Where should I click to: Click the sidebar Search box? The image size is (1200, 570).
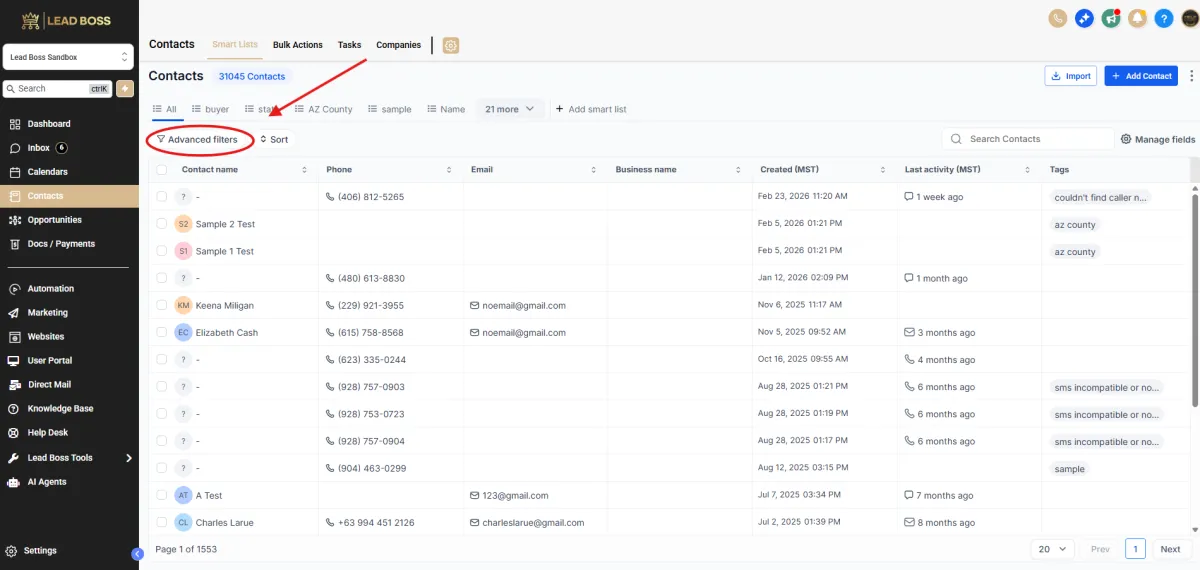point(58,88)
